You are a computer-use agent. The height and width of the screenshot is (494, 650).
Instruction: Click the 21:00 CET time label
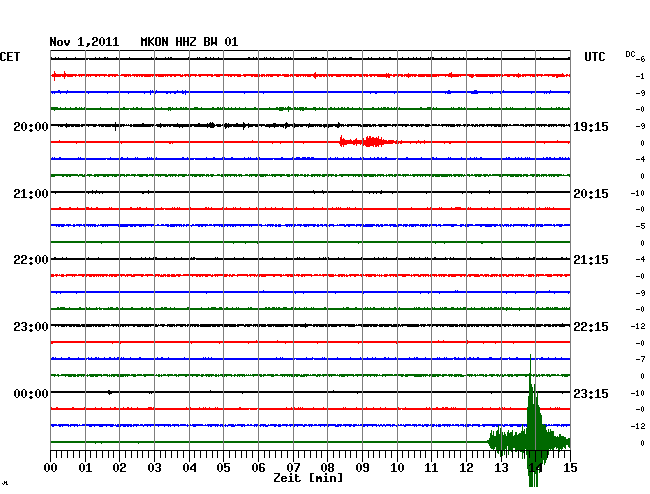31,194
